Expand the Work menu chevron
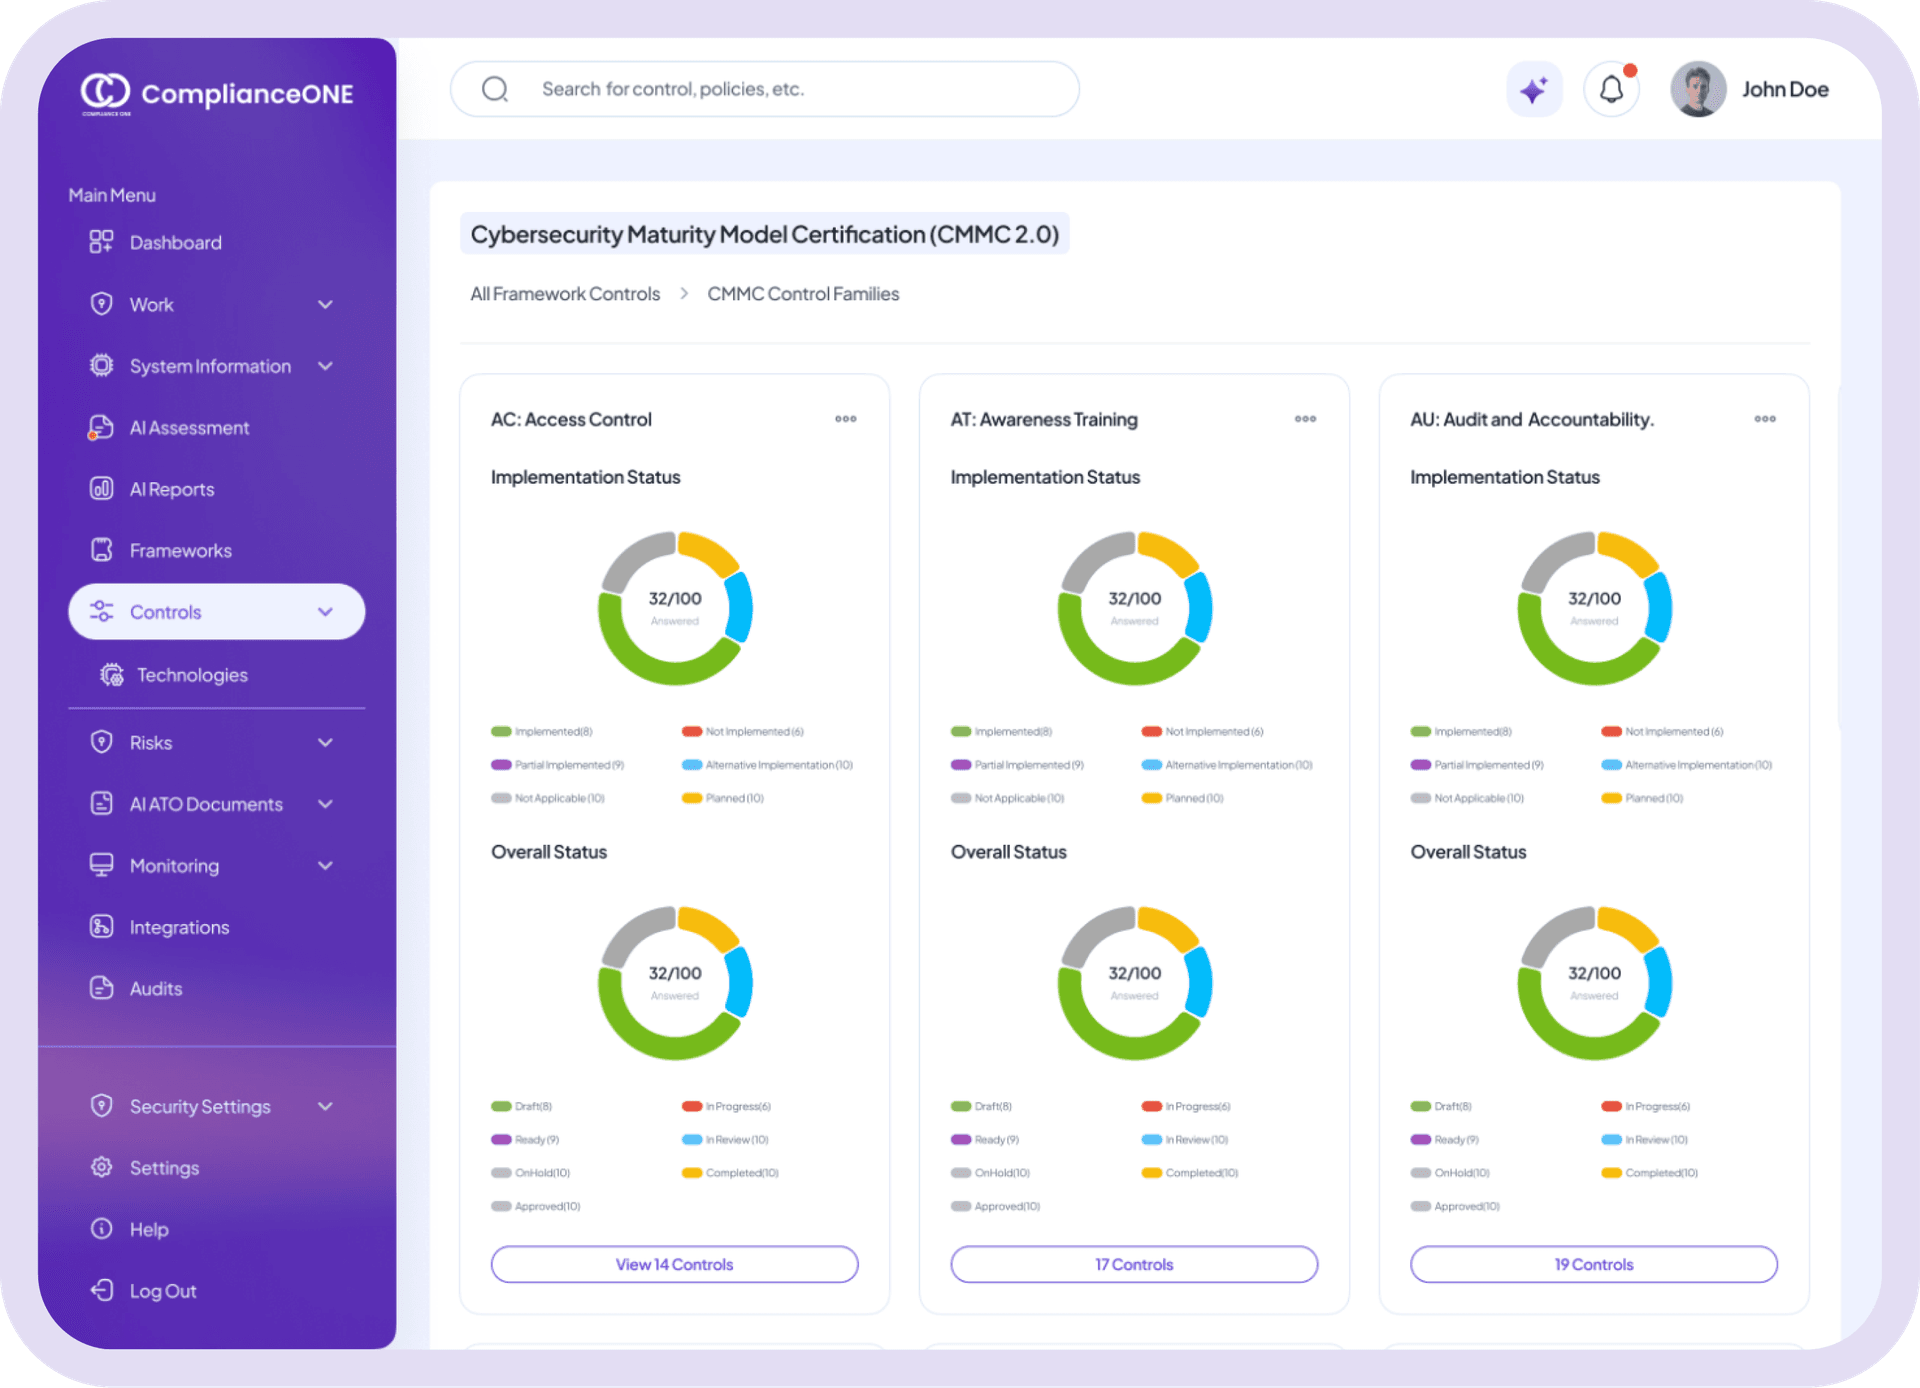1920x1388 pixels. coord(325,304)
